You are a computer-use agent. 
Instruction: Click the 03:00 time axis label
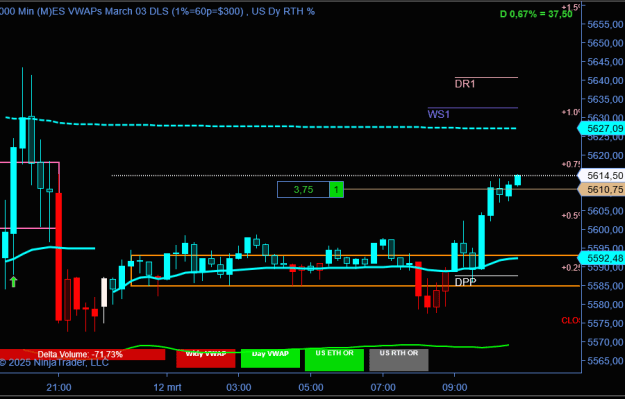point(239,387)
